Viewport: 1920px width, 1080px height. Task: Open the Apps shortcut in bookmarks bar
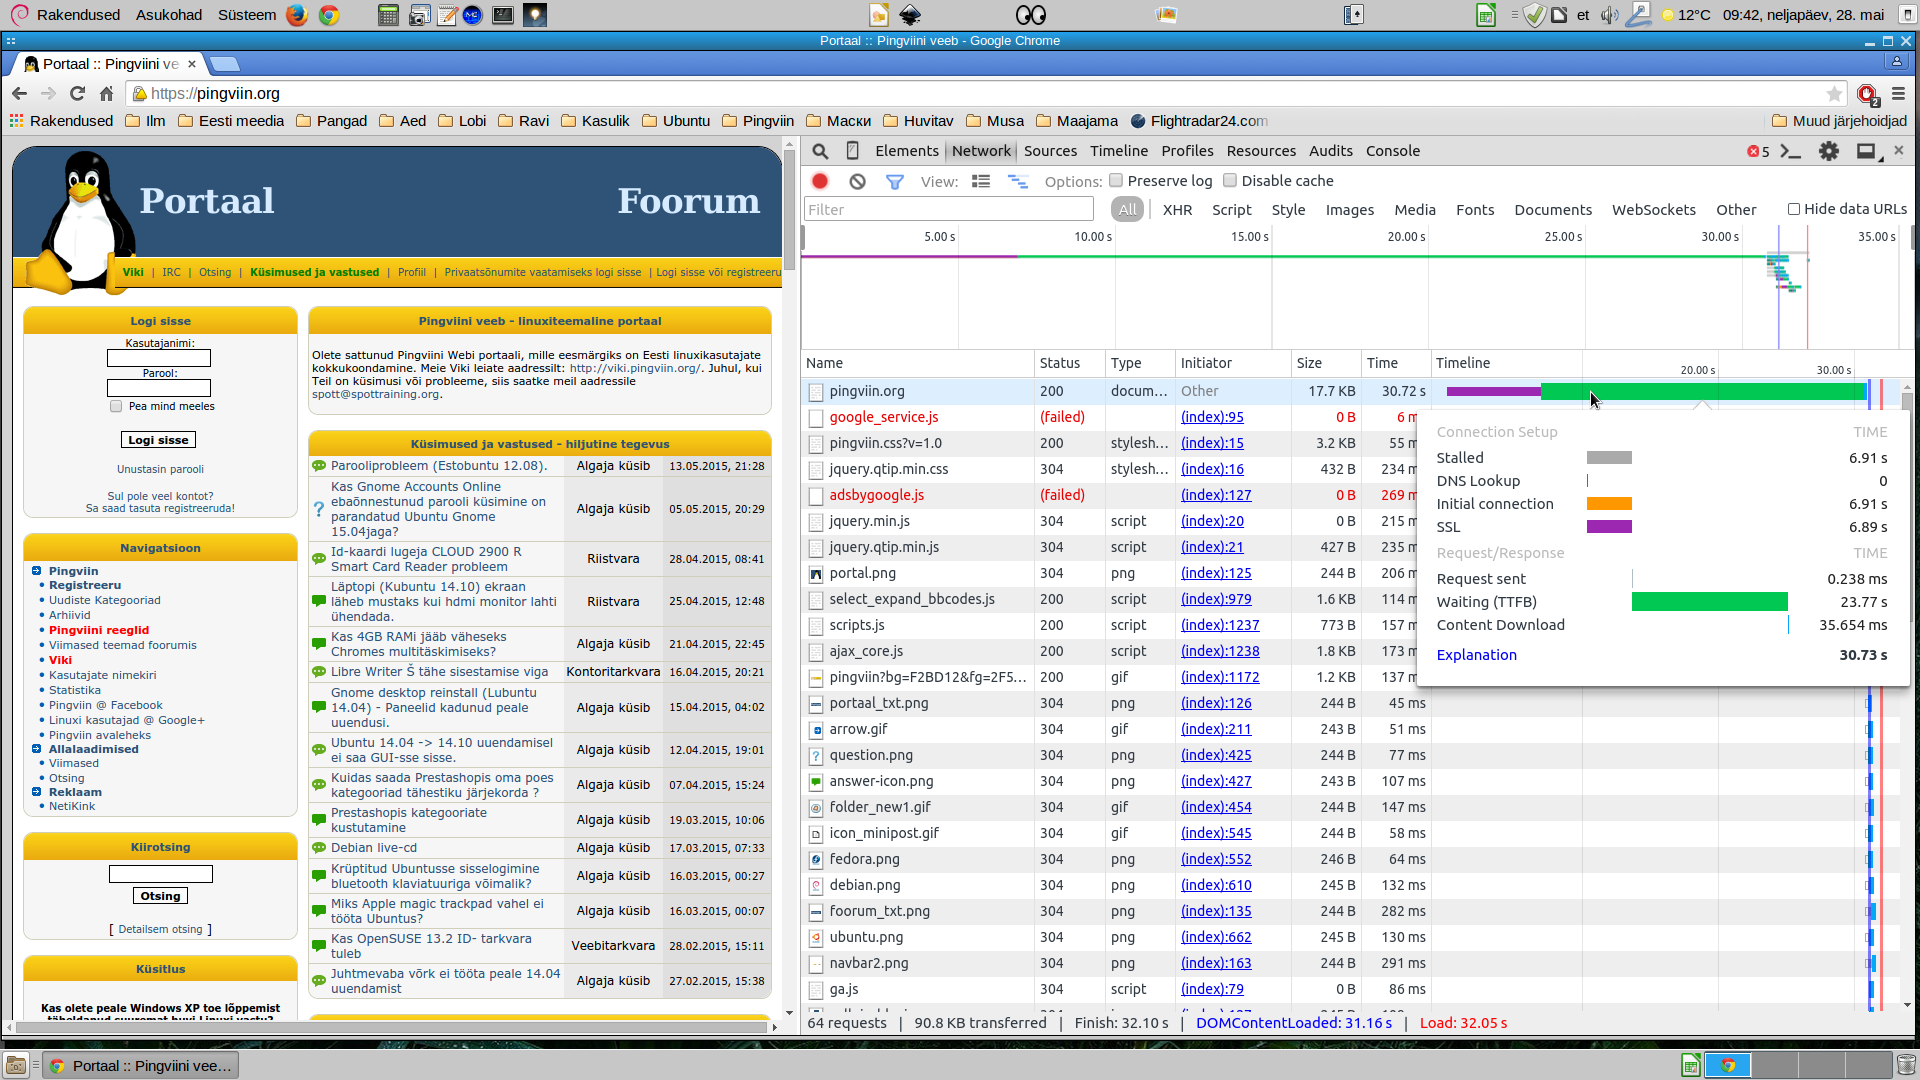click(x=61, y=121)
